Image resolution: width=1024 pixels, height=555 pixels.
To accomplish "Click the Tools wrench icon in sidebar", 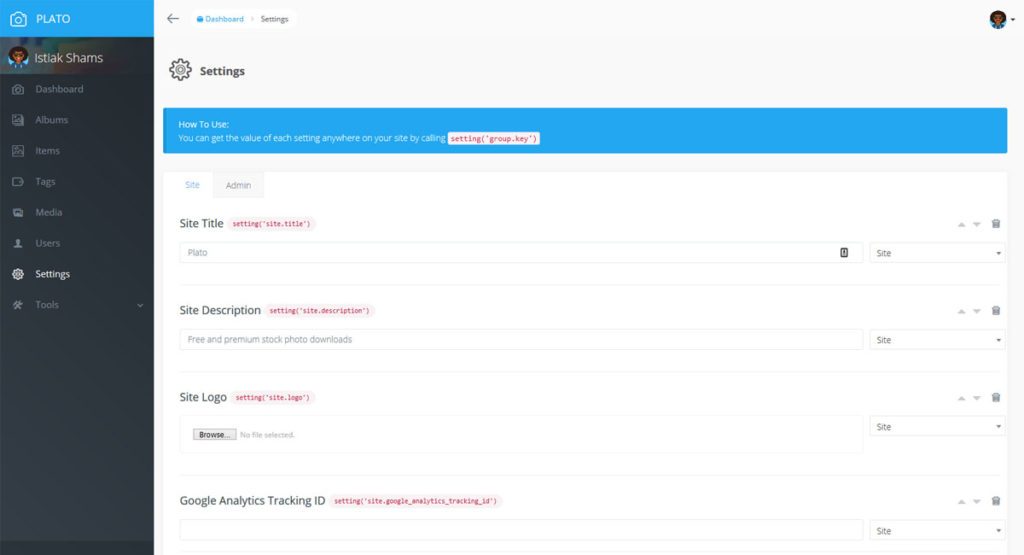I will coord(18,305).
